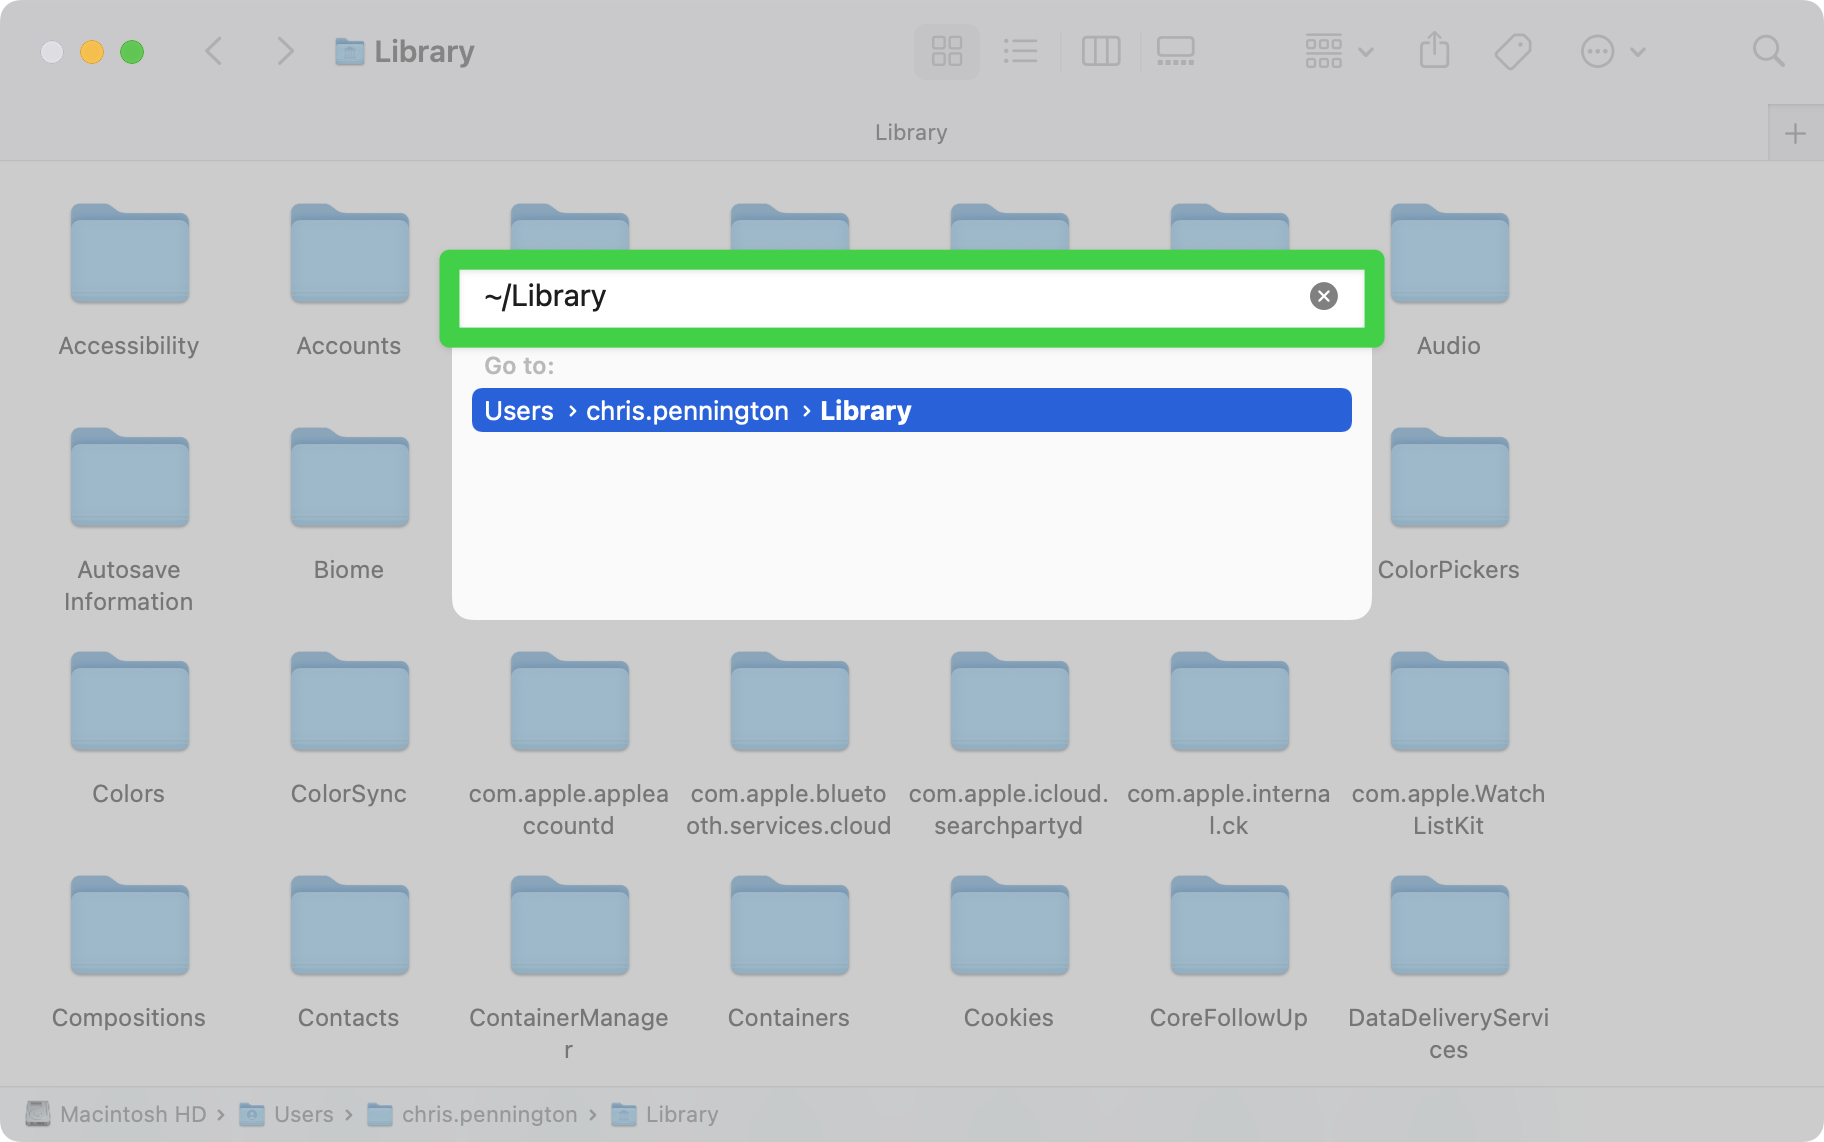Screen dimensions: 1824x1142
Task: Select the Users › chris.pennington › Library suggestion
Action: [x=910, y=411]
